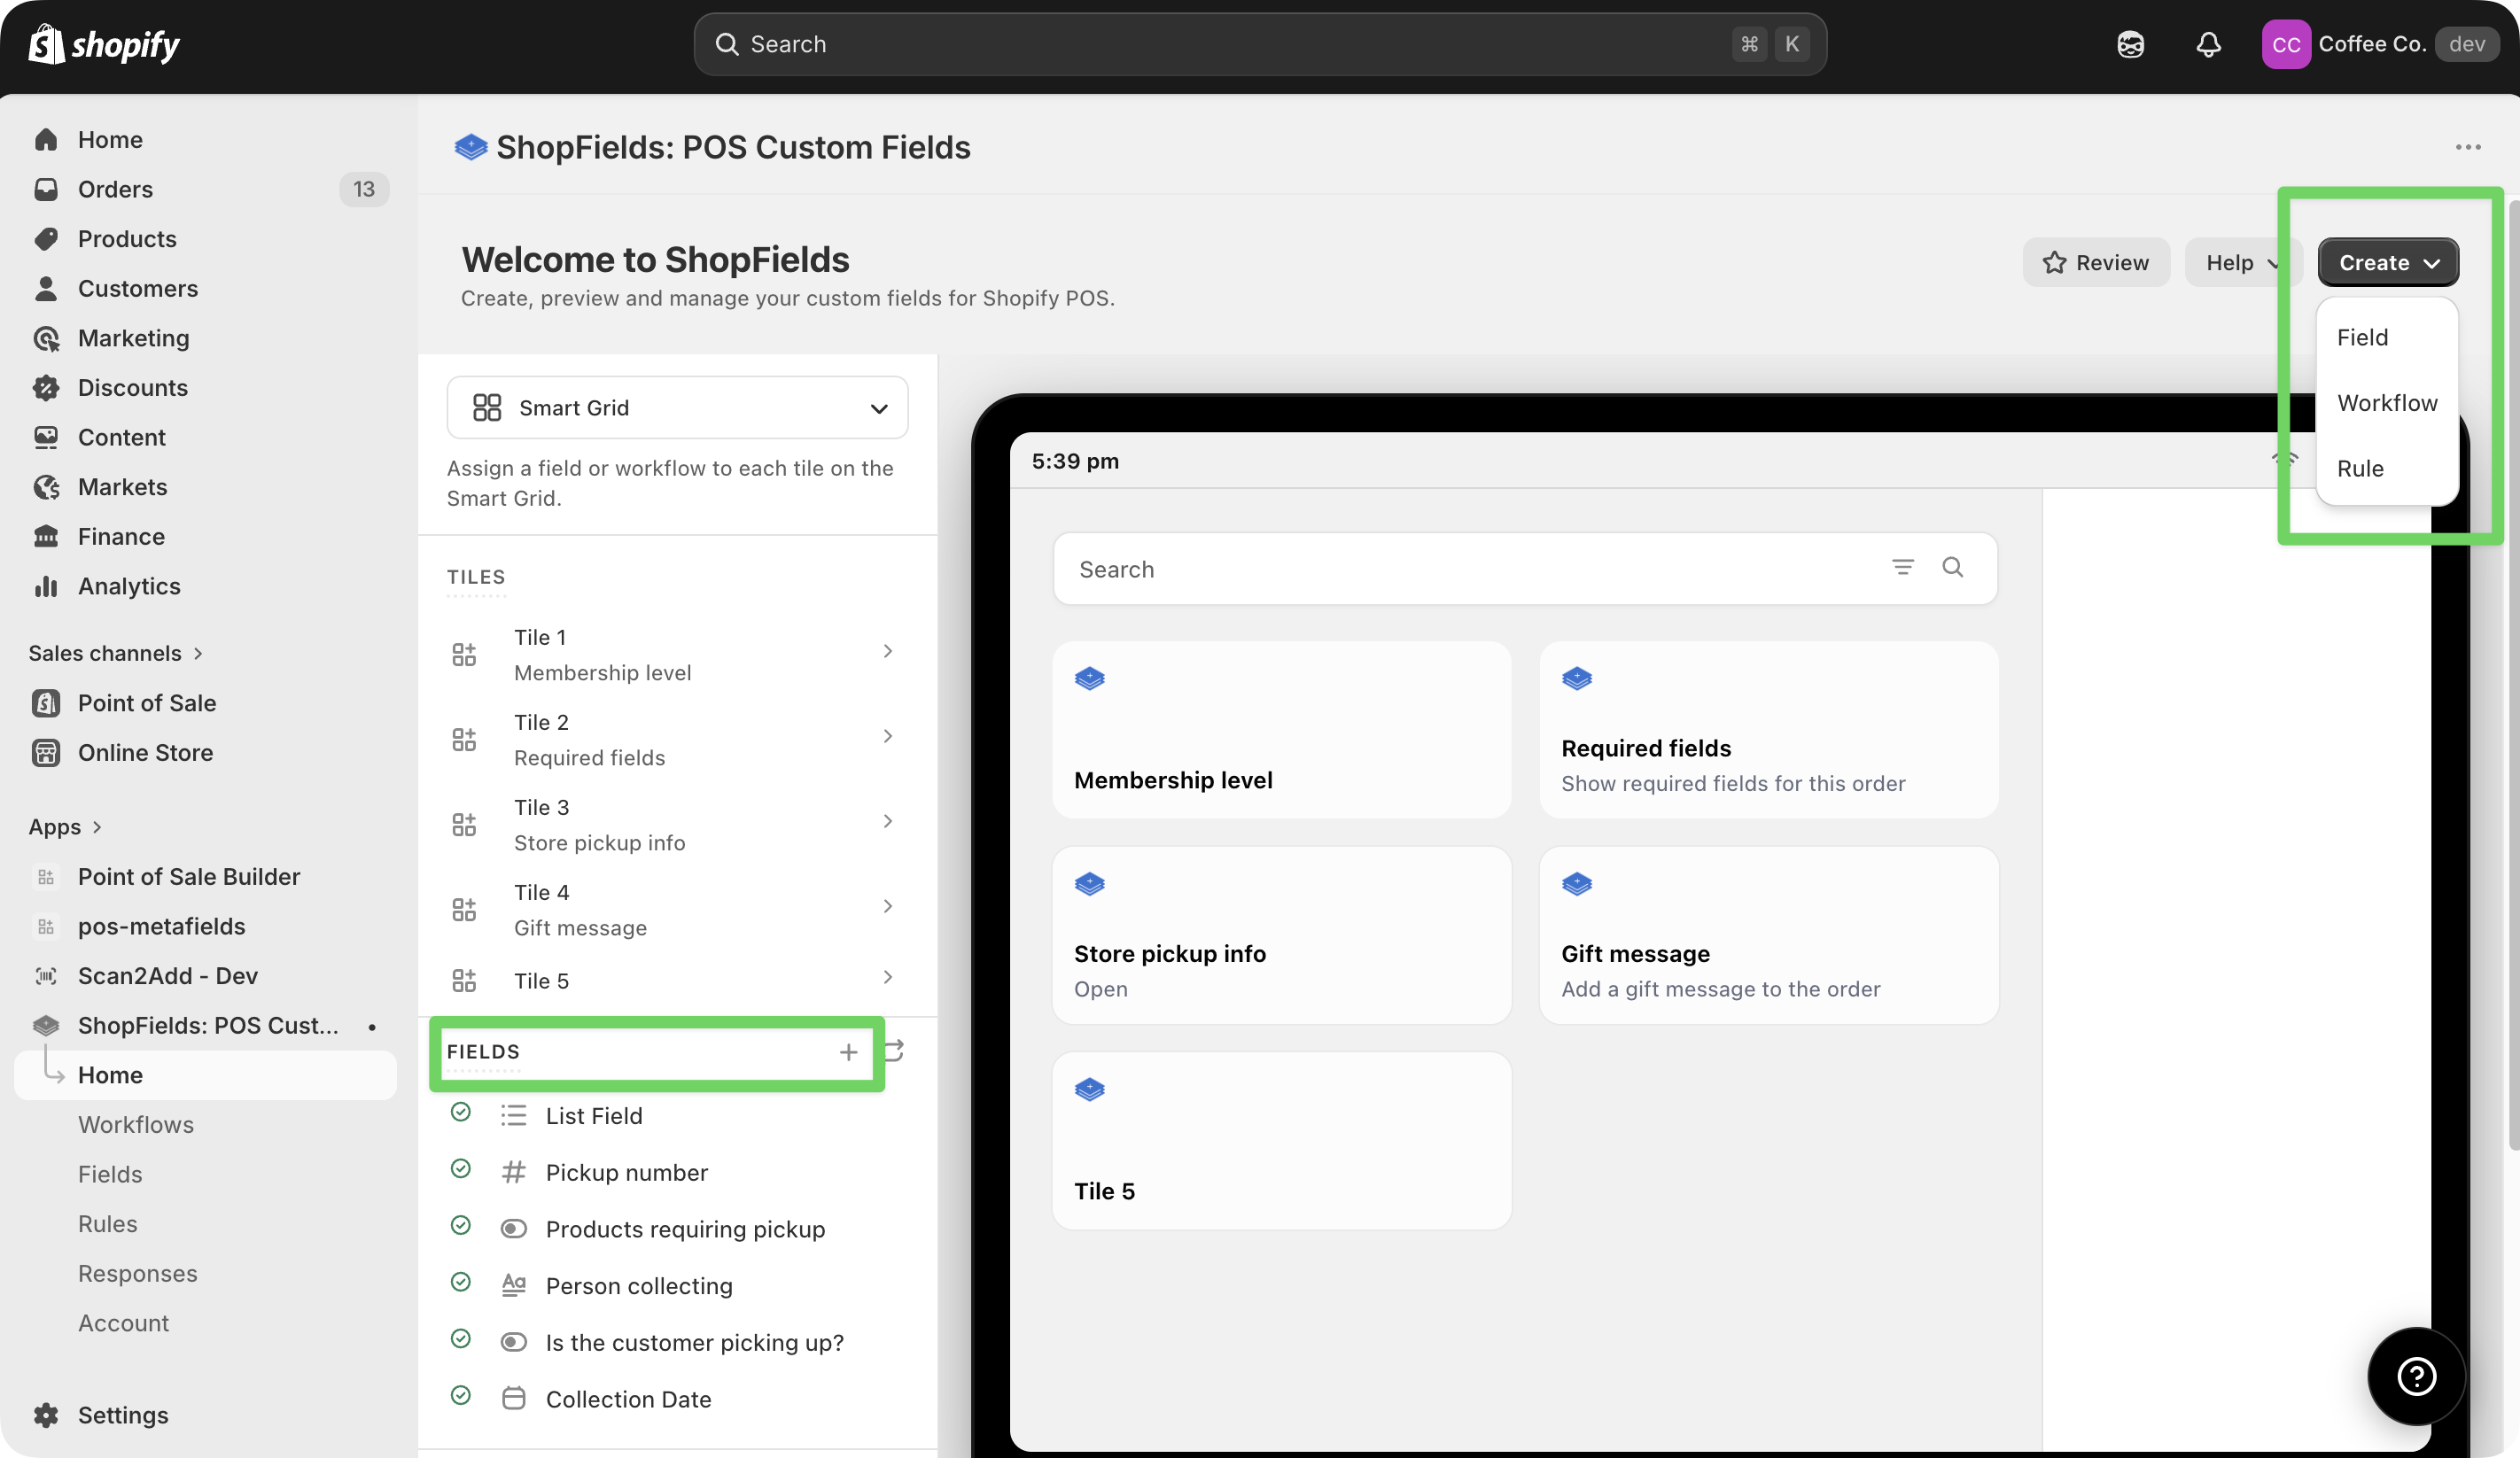2520x1458 pixels.
Task: Open the ShopFields Fields page
Action: tap(110, 1174)
